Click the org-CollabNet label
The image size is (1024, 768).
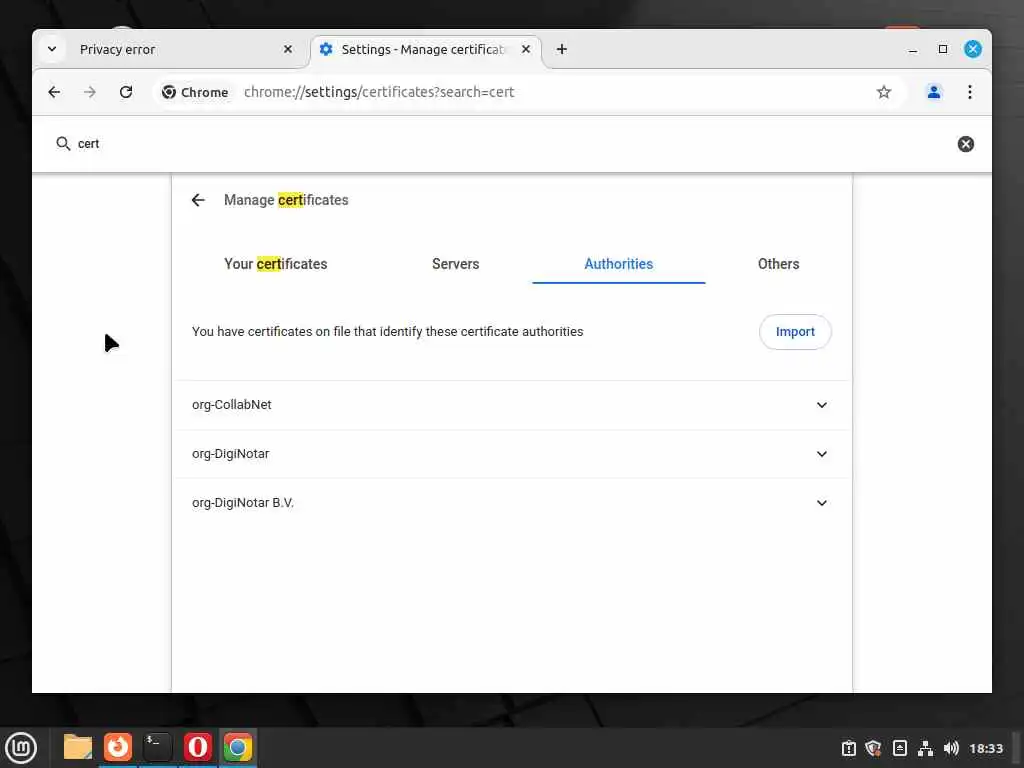232,405
